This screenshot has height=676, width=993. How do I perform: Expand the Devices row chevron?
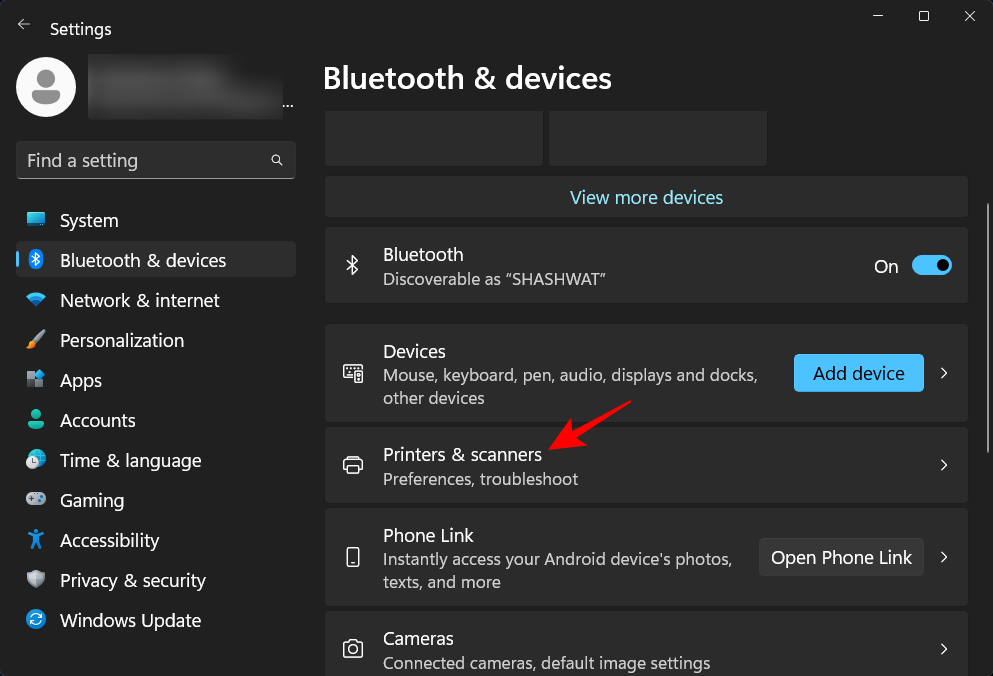(943, 373)
